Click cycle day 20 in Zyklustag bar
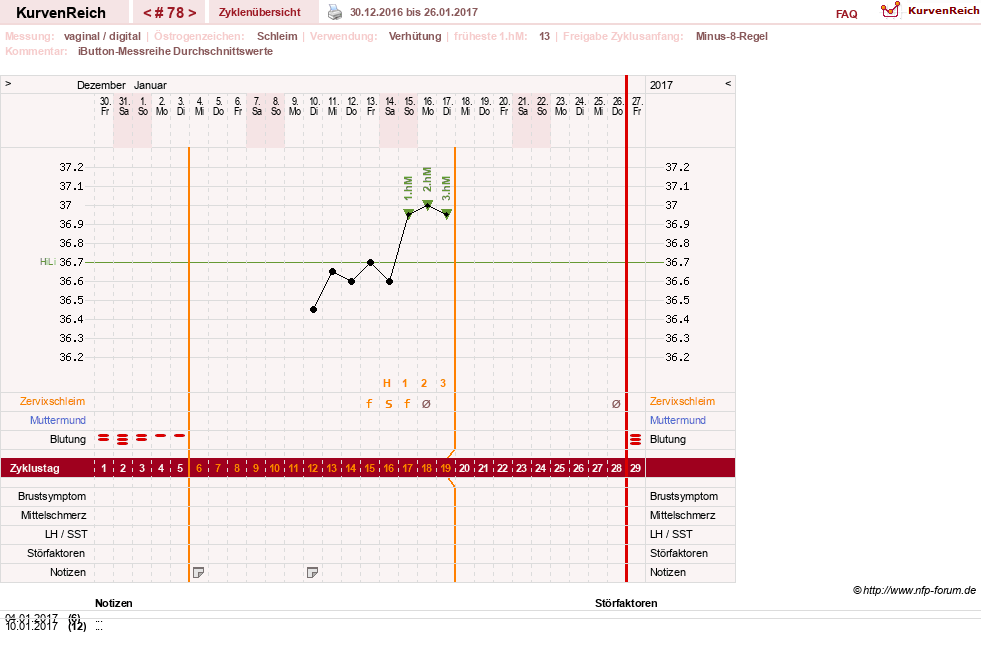The height and width of the screenshot is (662, 981). 464,468
